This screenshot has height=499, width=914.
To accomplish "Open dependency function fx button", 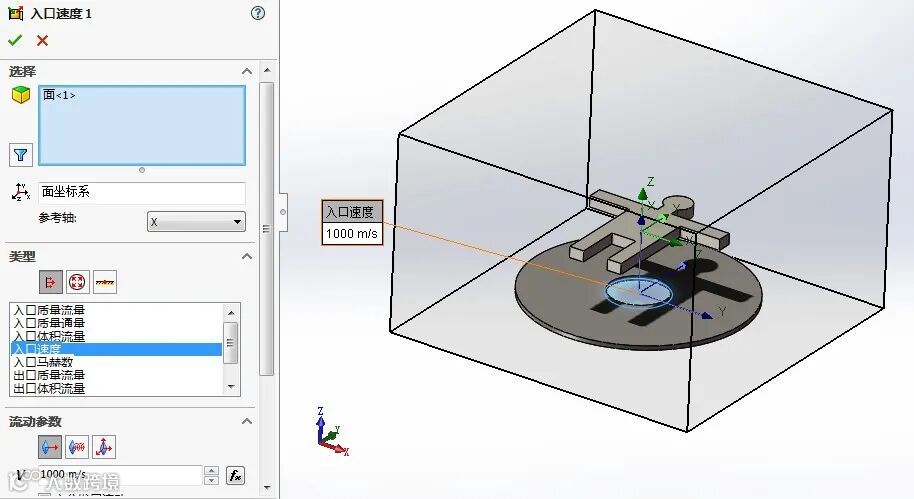I will tap(235, 476).
